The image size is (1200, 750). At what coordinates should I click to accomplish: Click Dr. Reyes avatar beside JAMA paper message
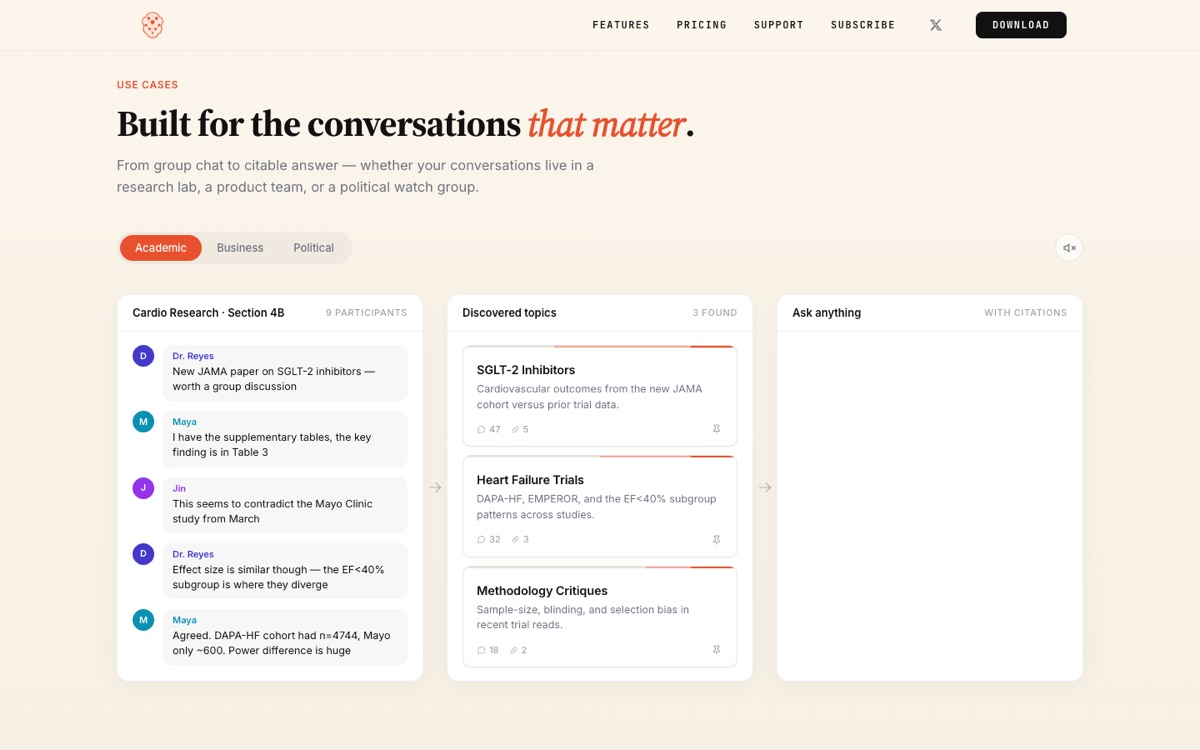point(143,356)
